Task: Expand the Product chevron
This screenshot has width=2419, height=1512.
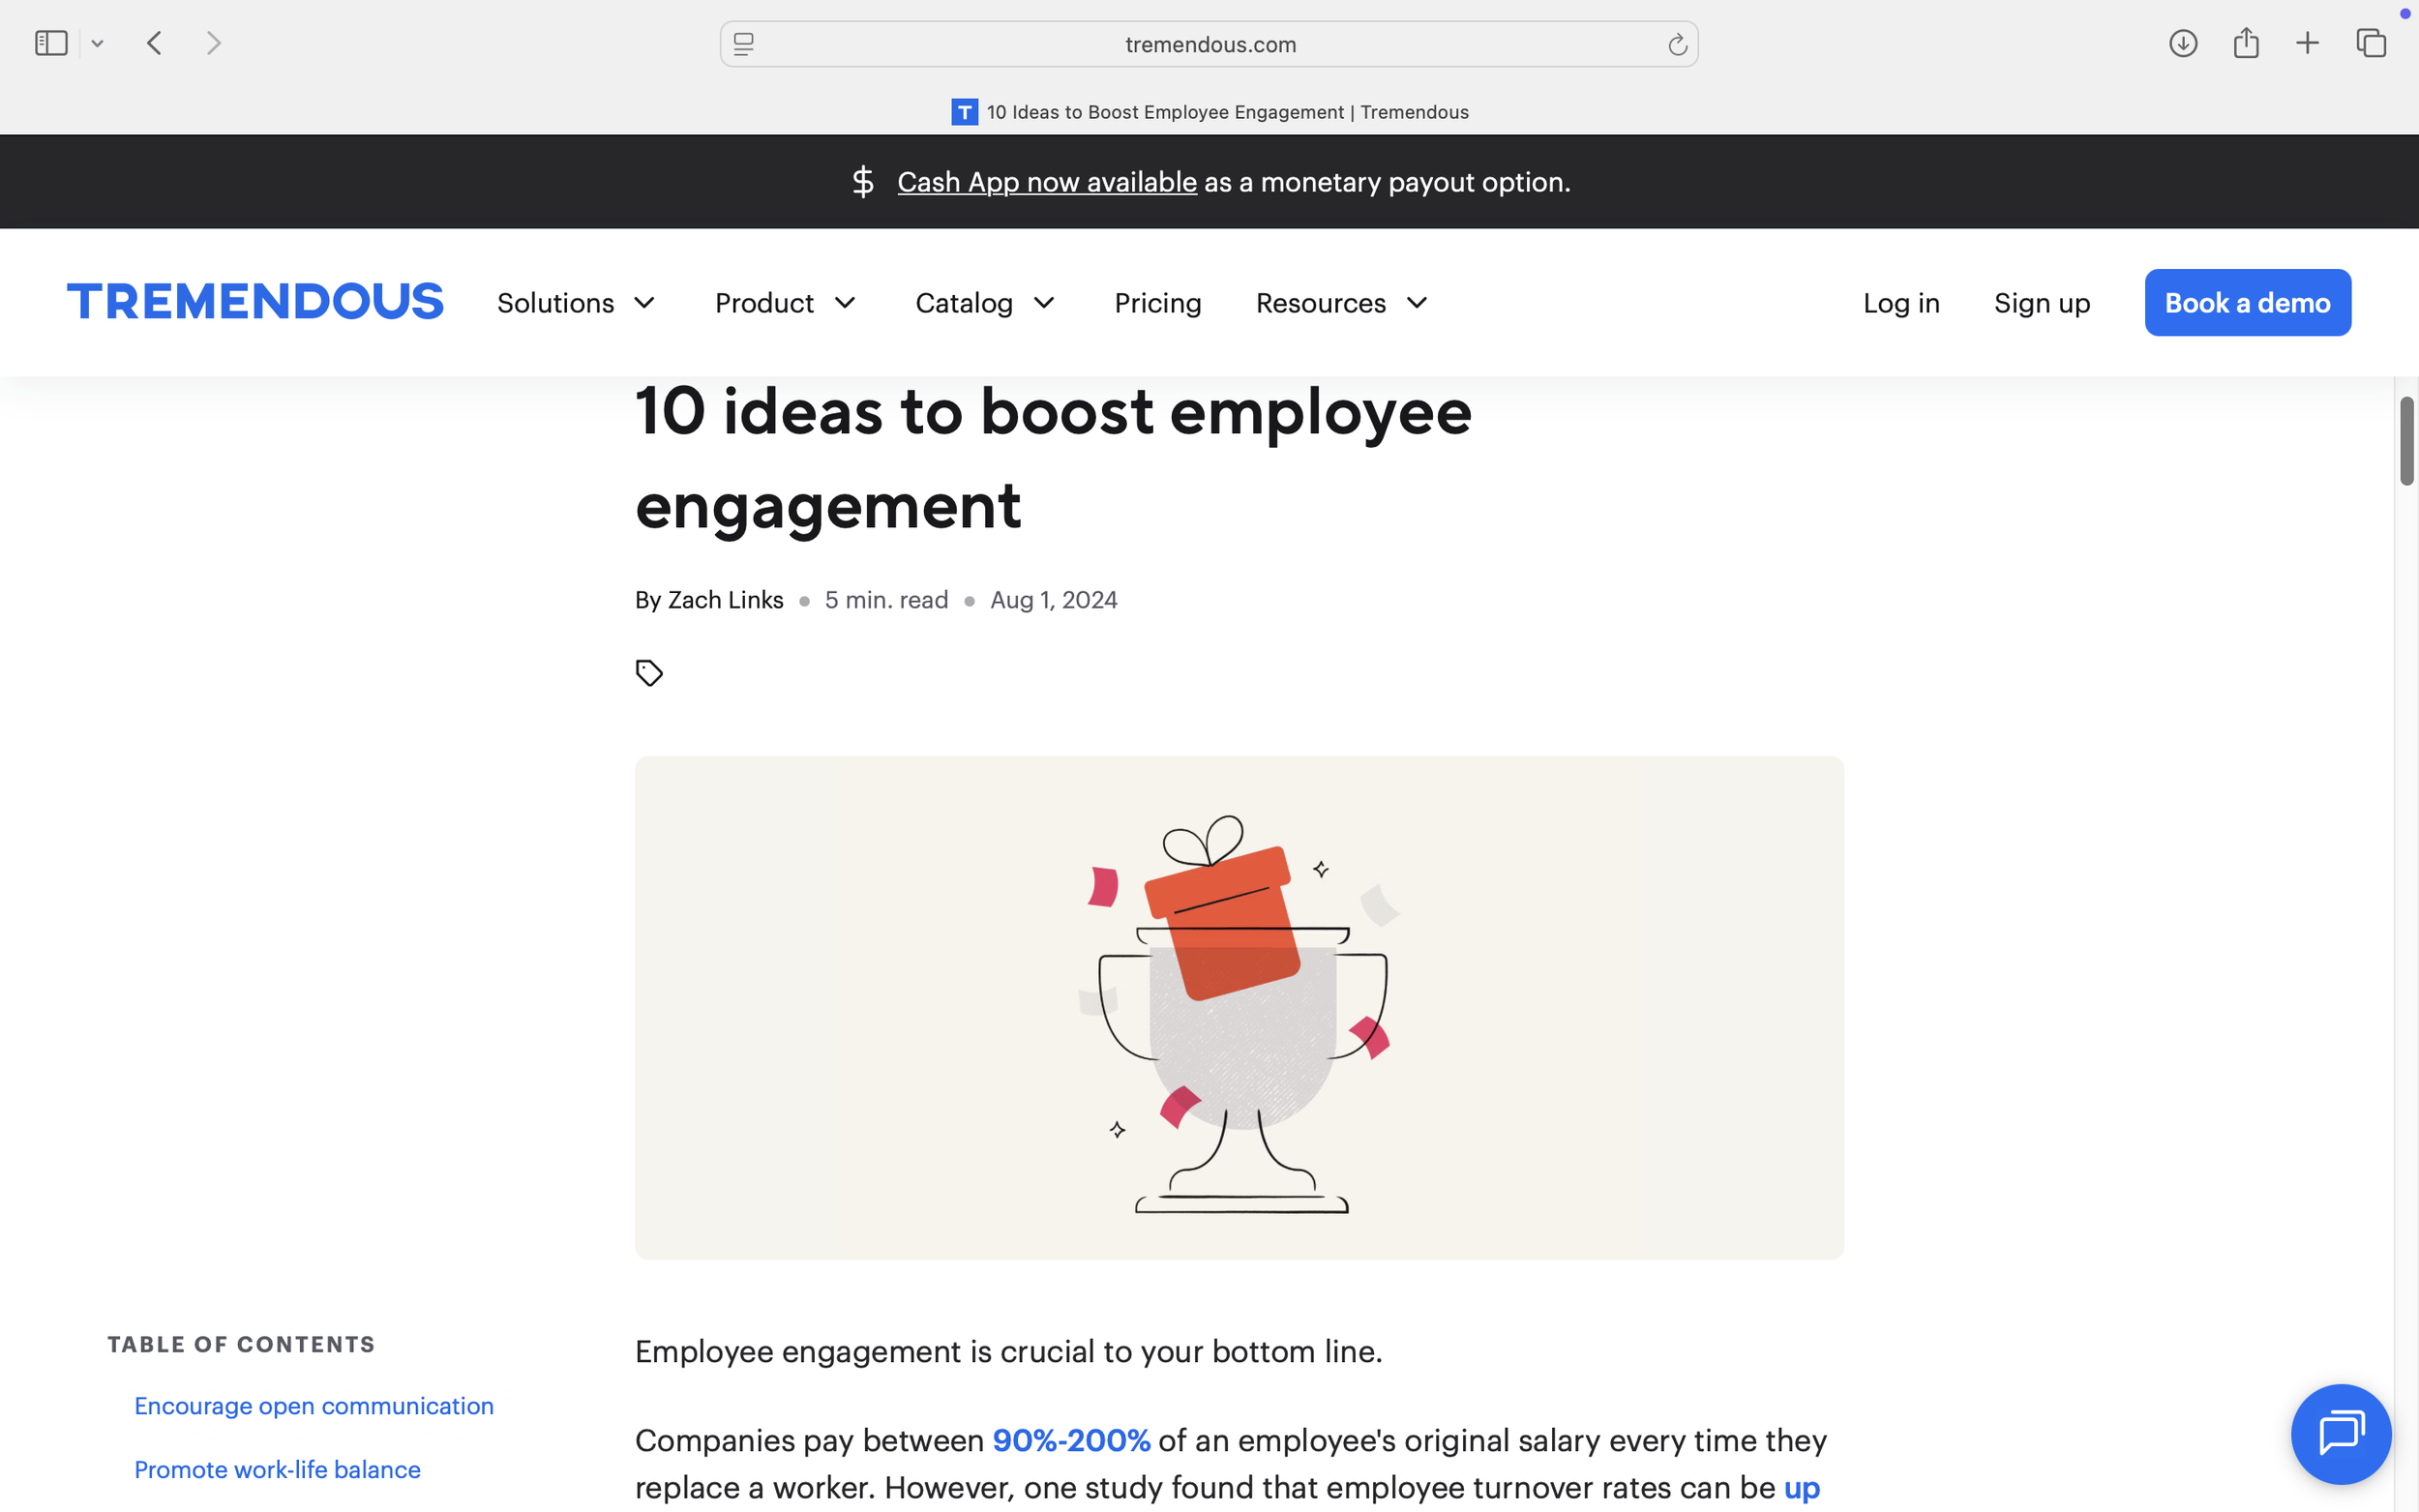Action: point(845,303)
